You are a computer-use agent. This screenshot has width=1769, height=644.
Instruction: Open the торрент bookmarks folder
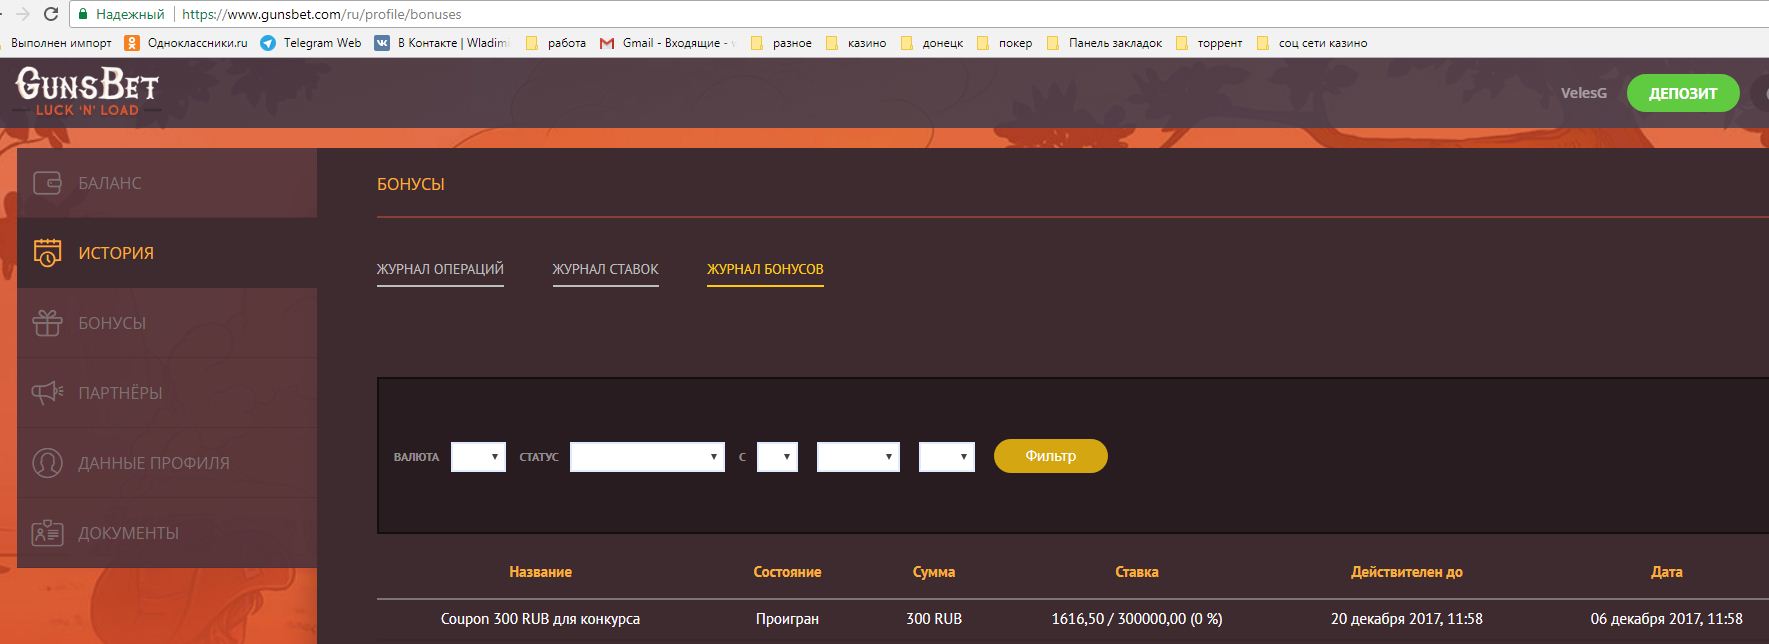(x=1209, y=43)
